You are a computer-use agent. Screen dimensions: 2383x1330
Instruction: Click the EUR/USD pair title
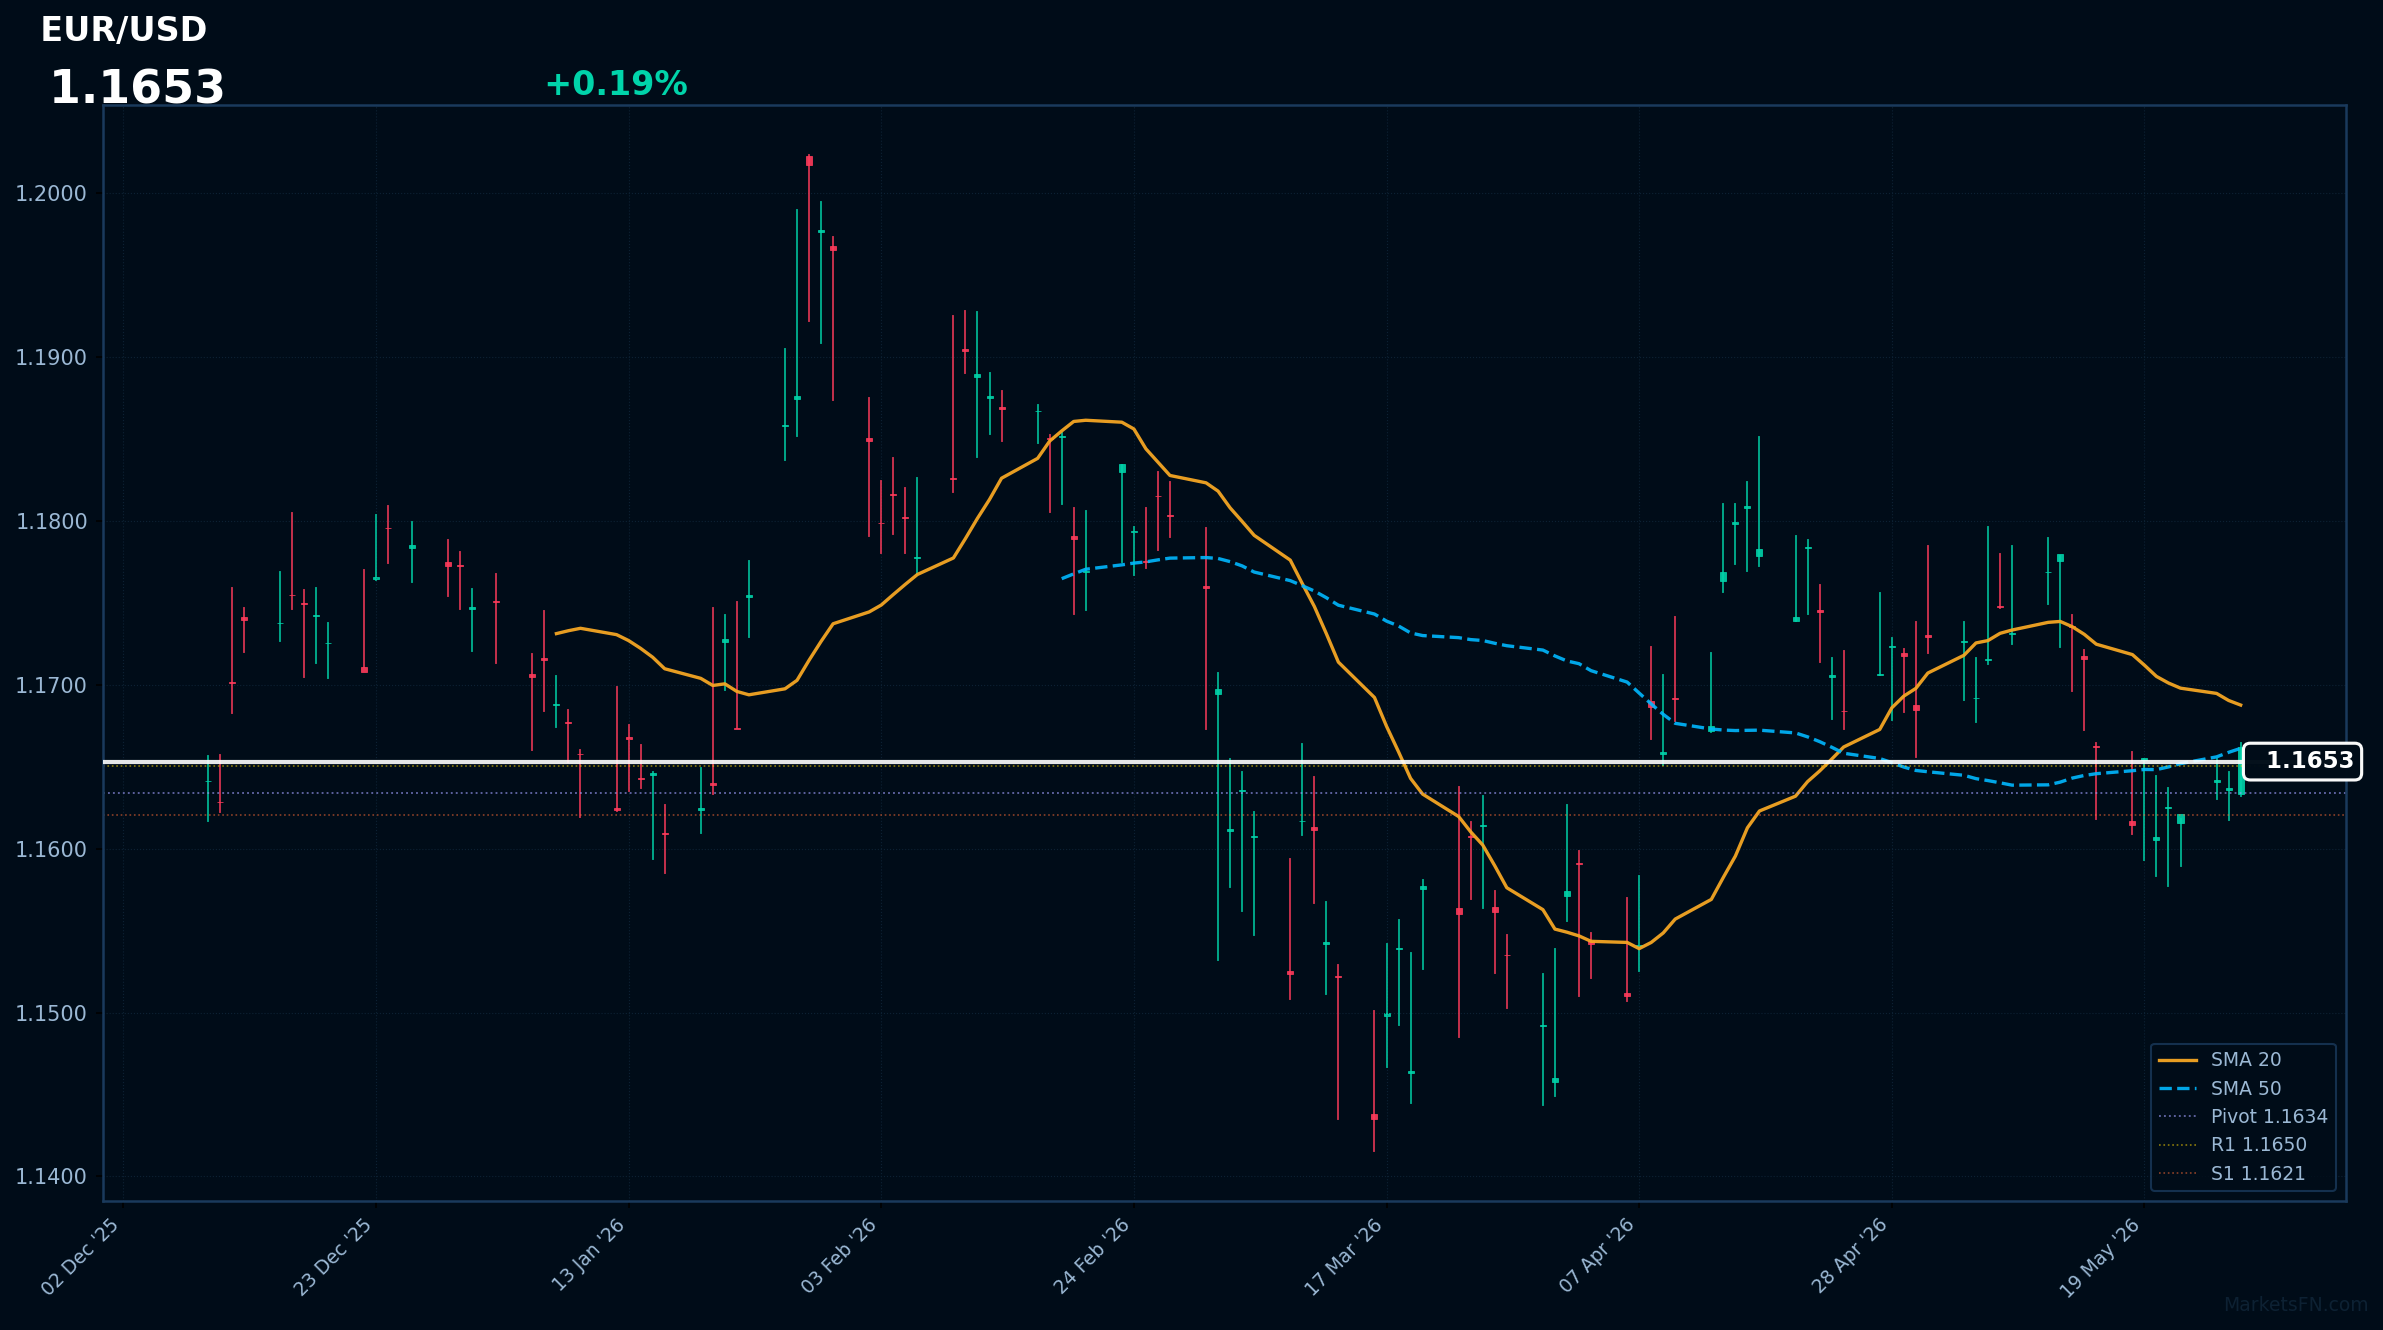click(123, 30)
